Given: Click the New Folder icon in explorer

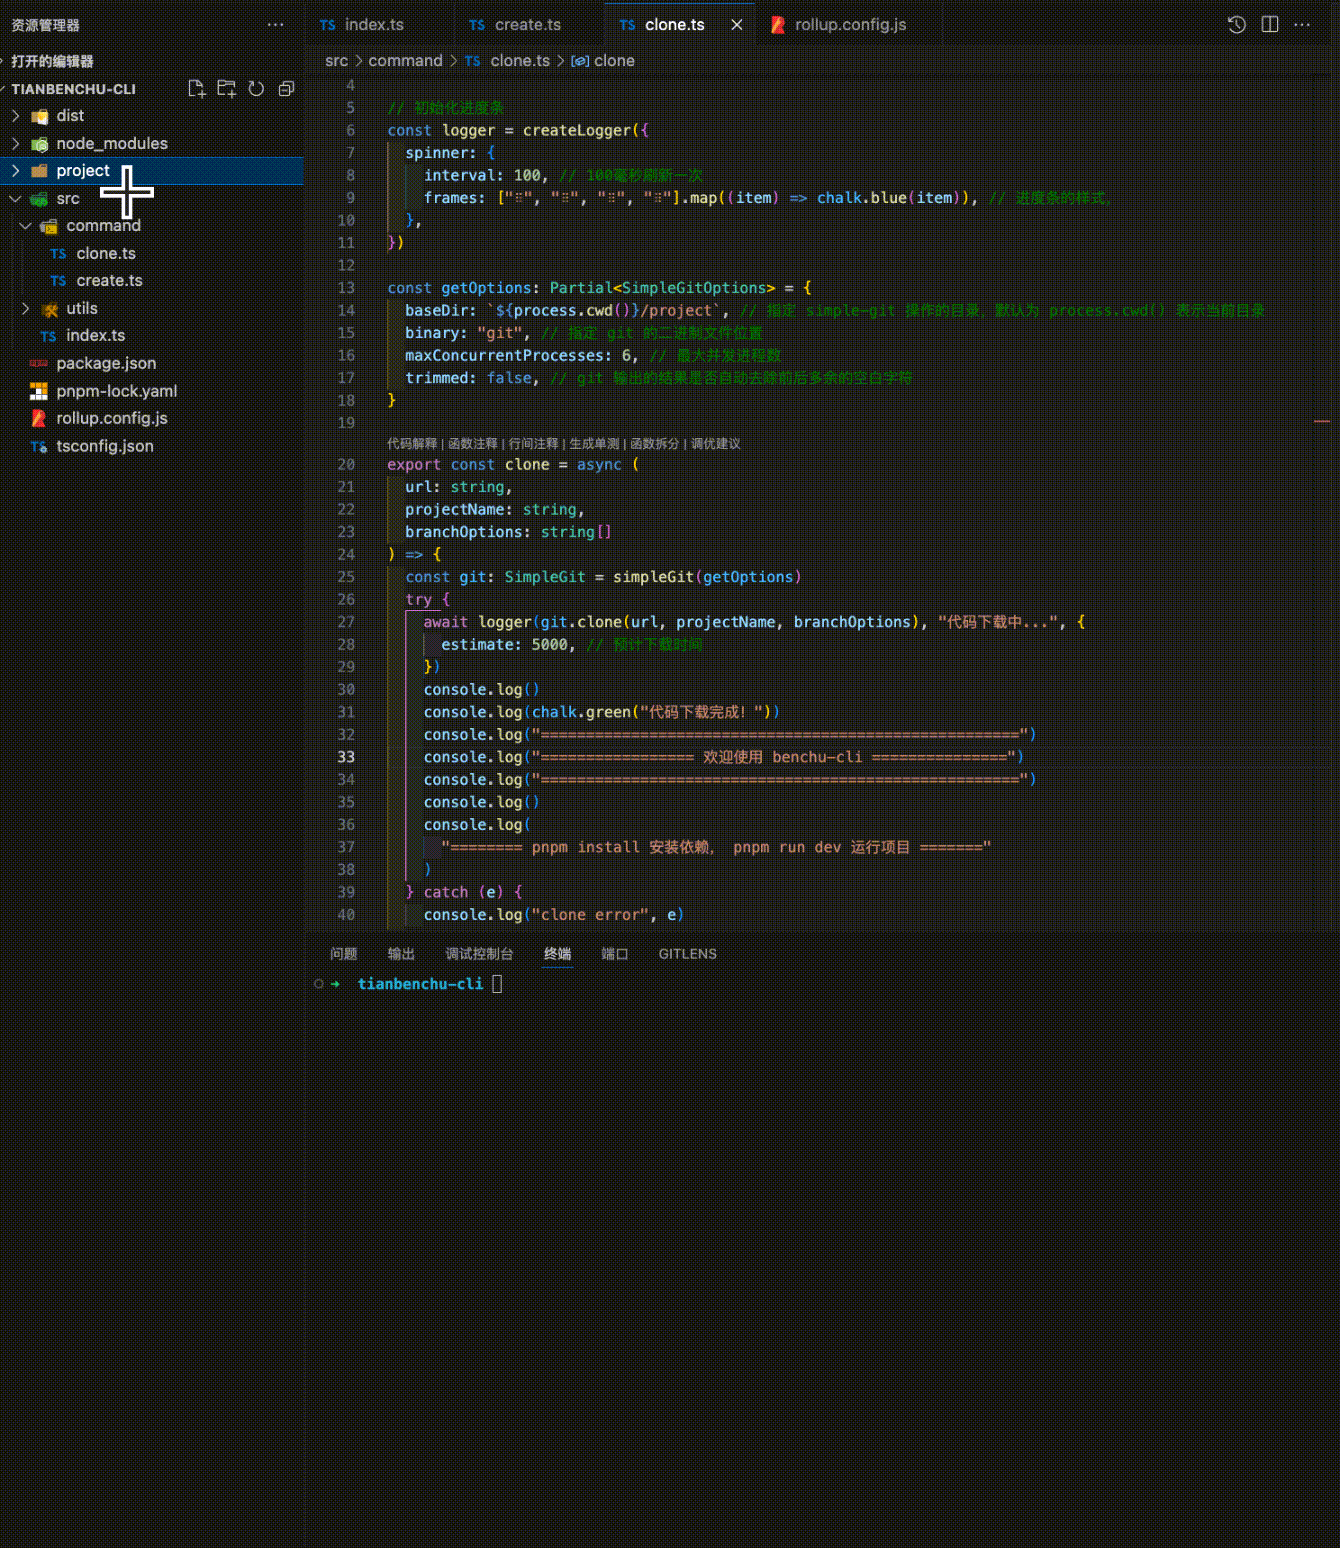Looking at the screenshot, I should click(x=227, y=89).
